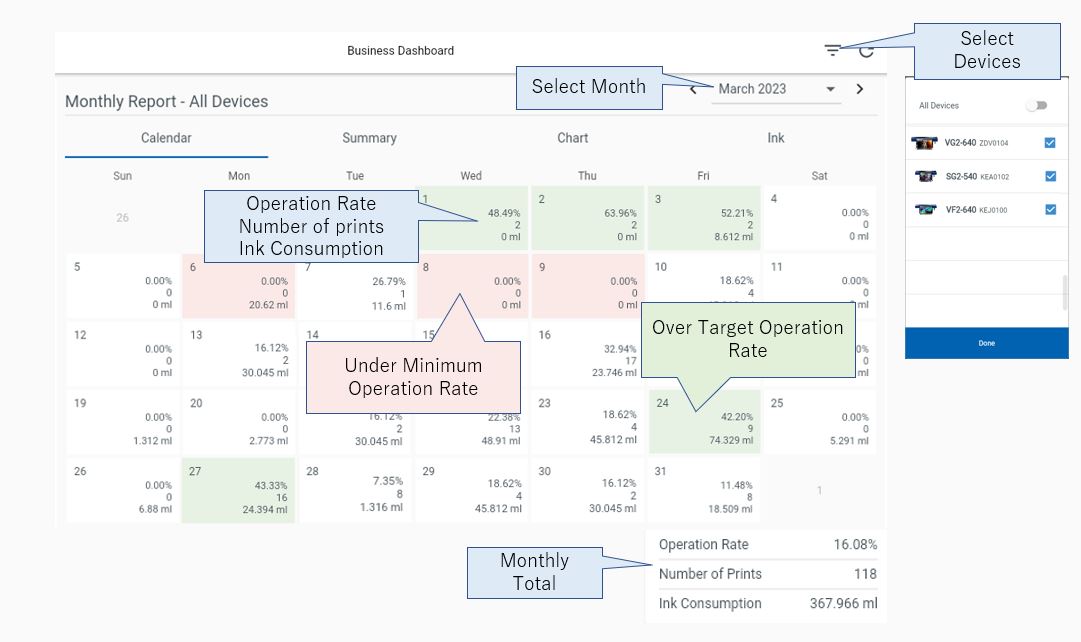Toggle the All Devices switch
The height and width of the screenshot is (642, 1081).
1036,106
